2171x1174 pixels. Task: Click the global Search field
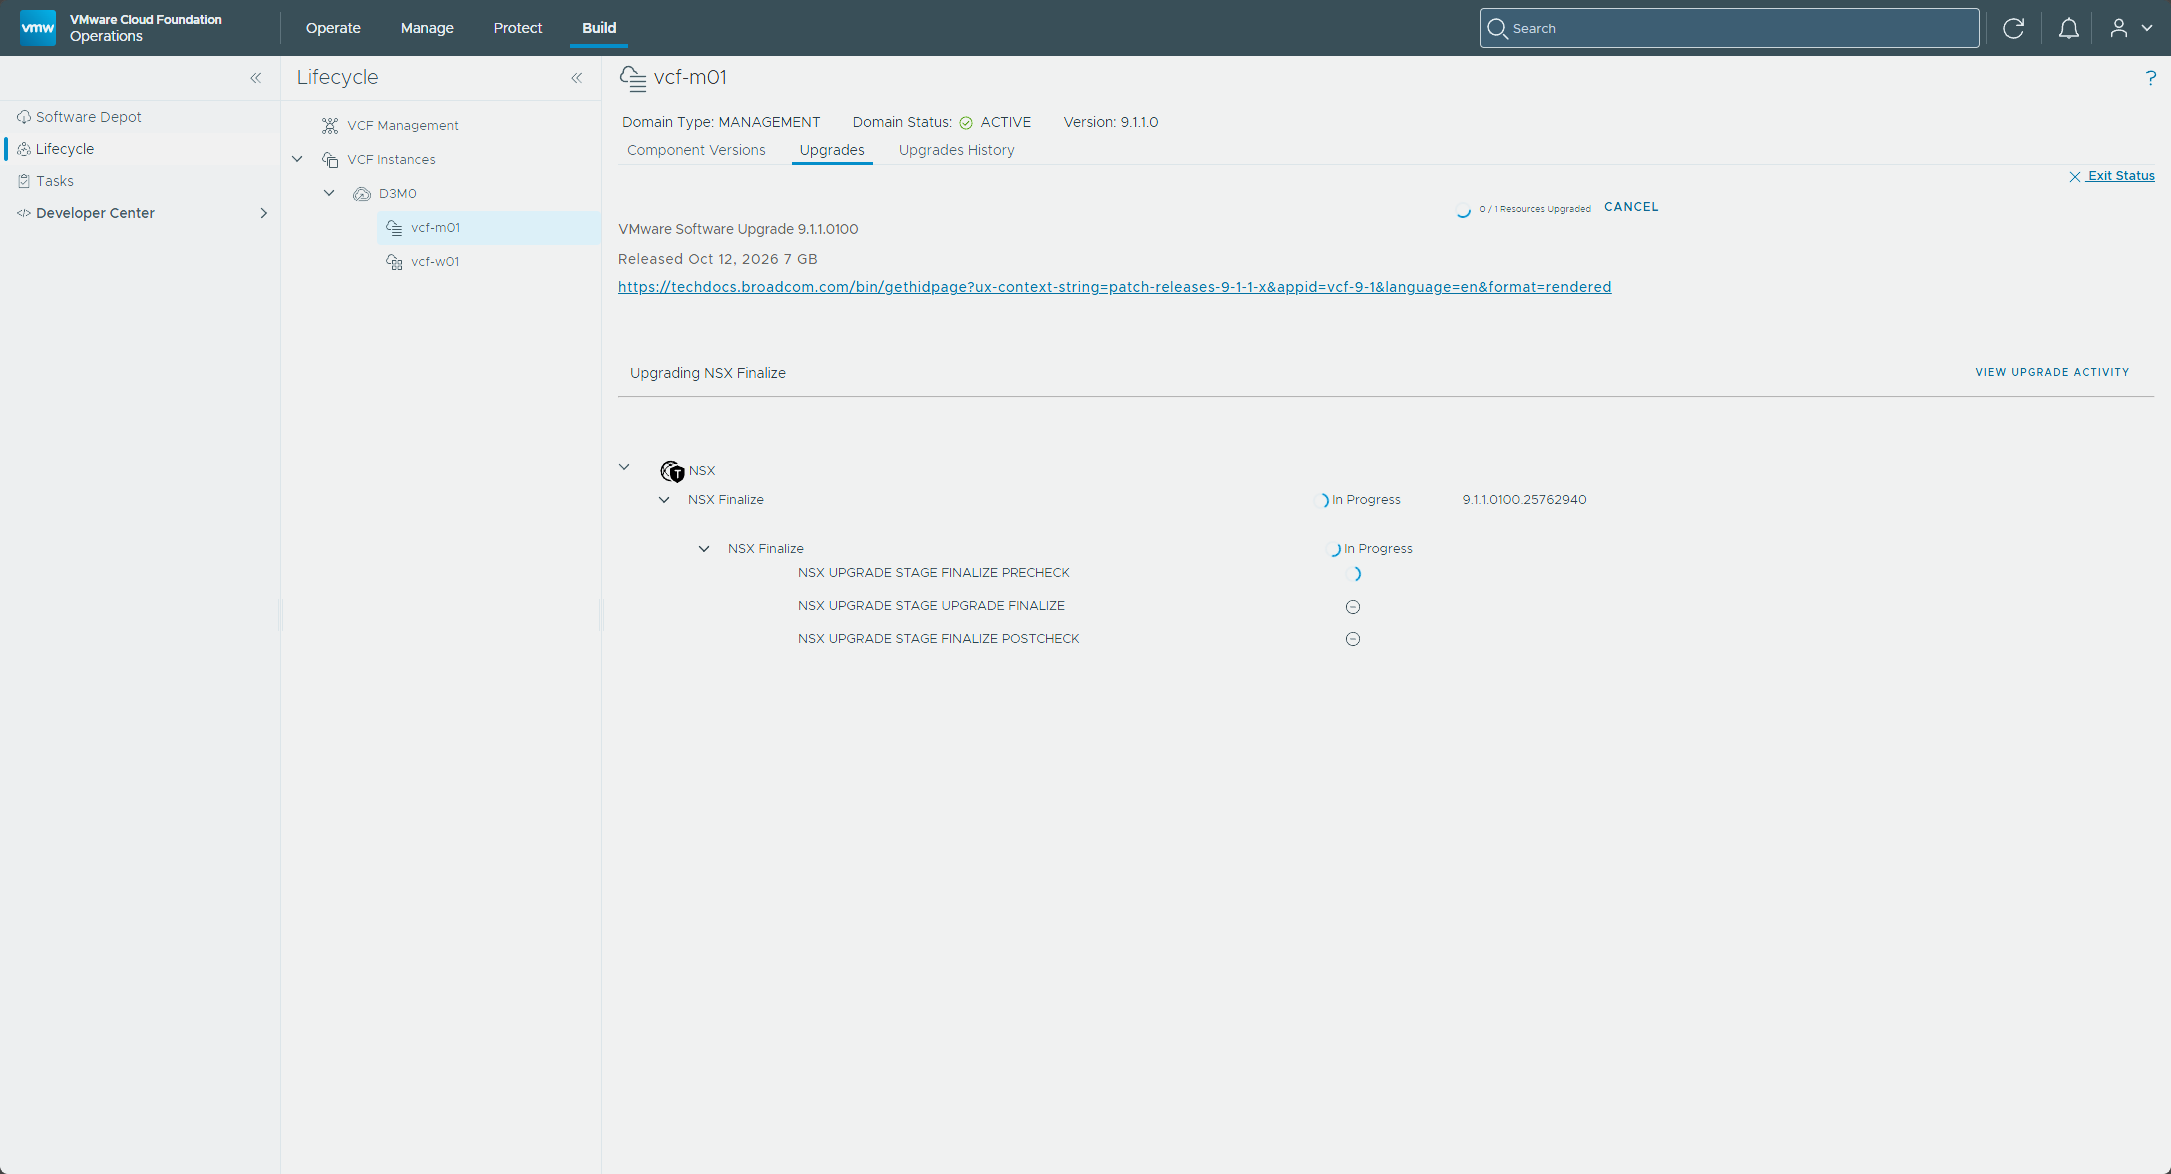click(x=1729, y=28)
